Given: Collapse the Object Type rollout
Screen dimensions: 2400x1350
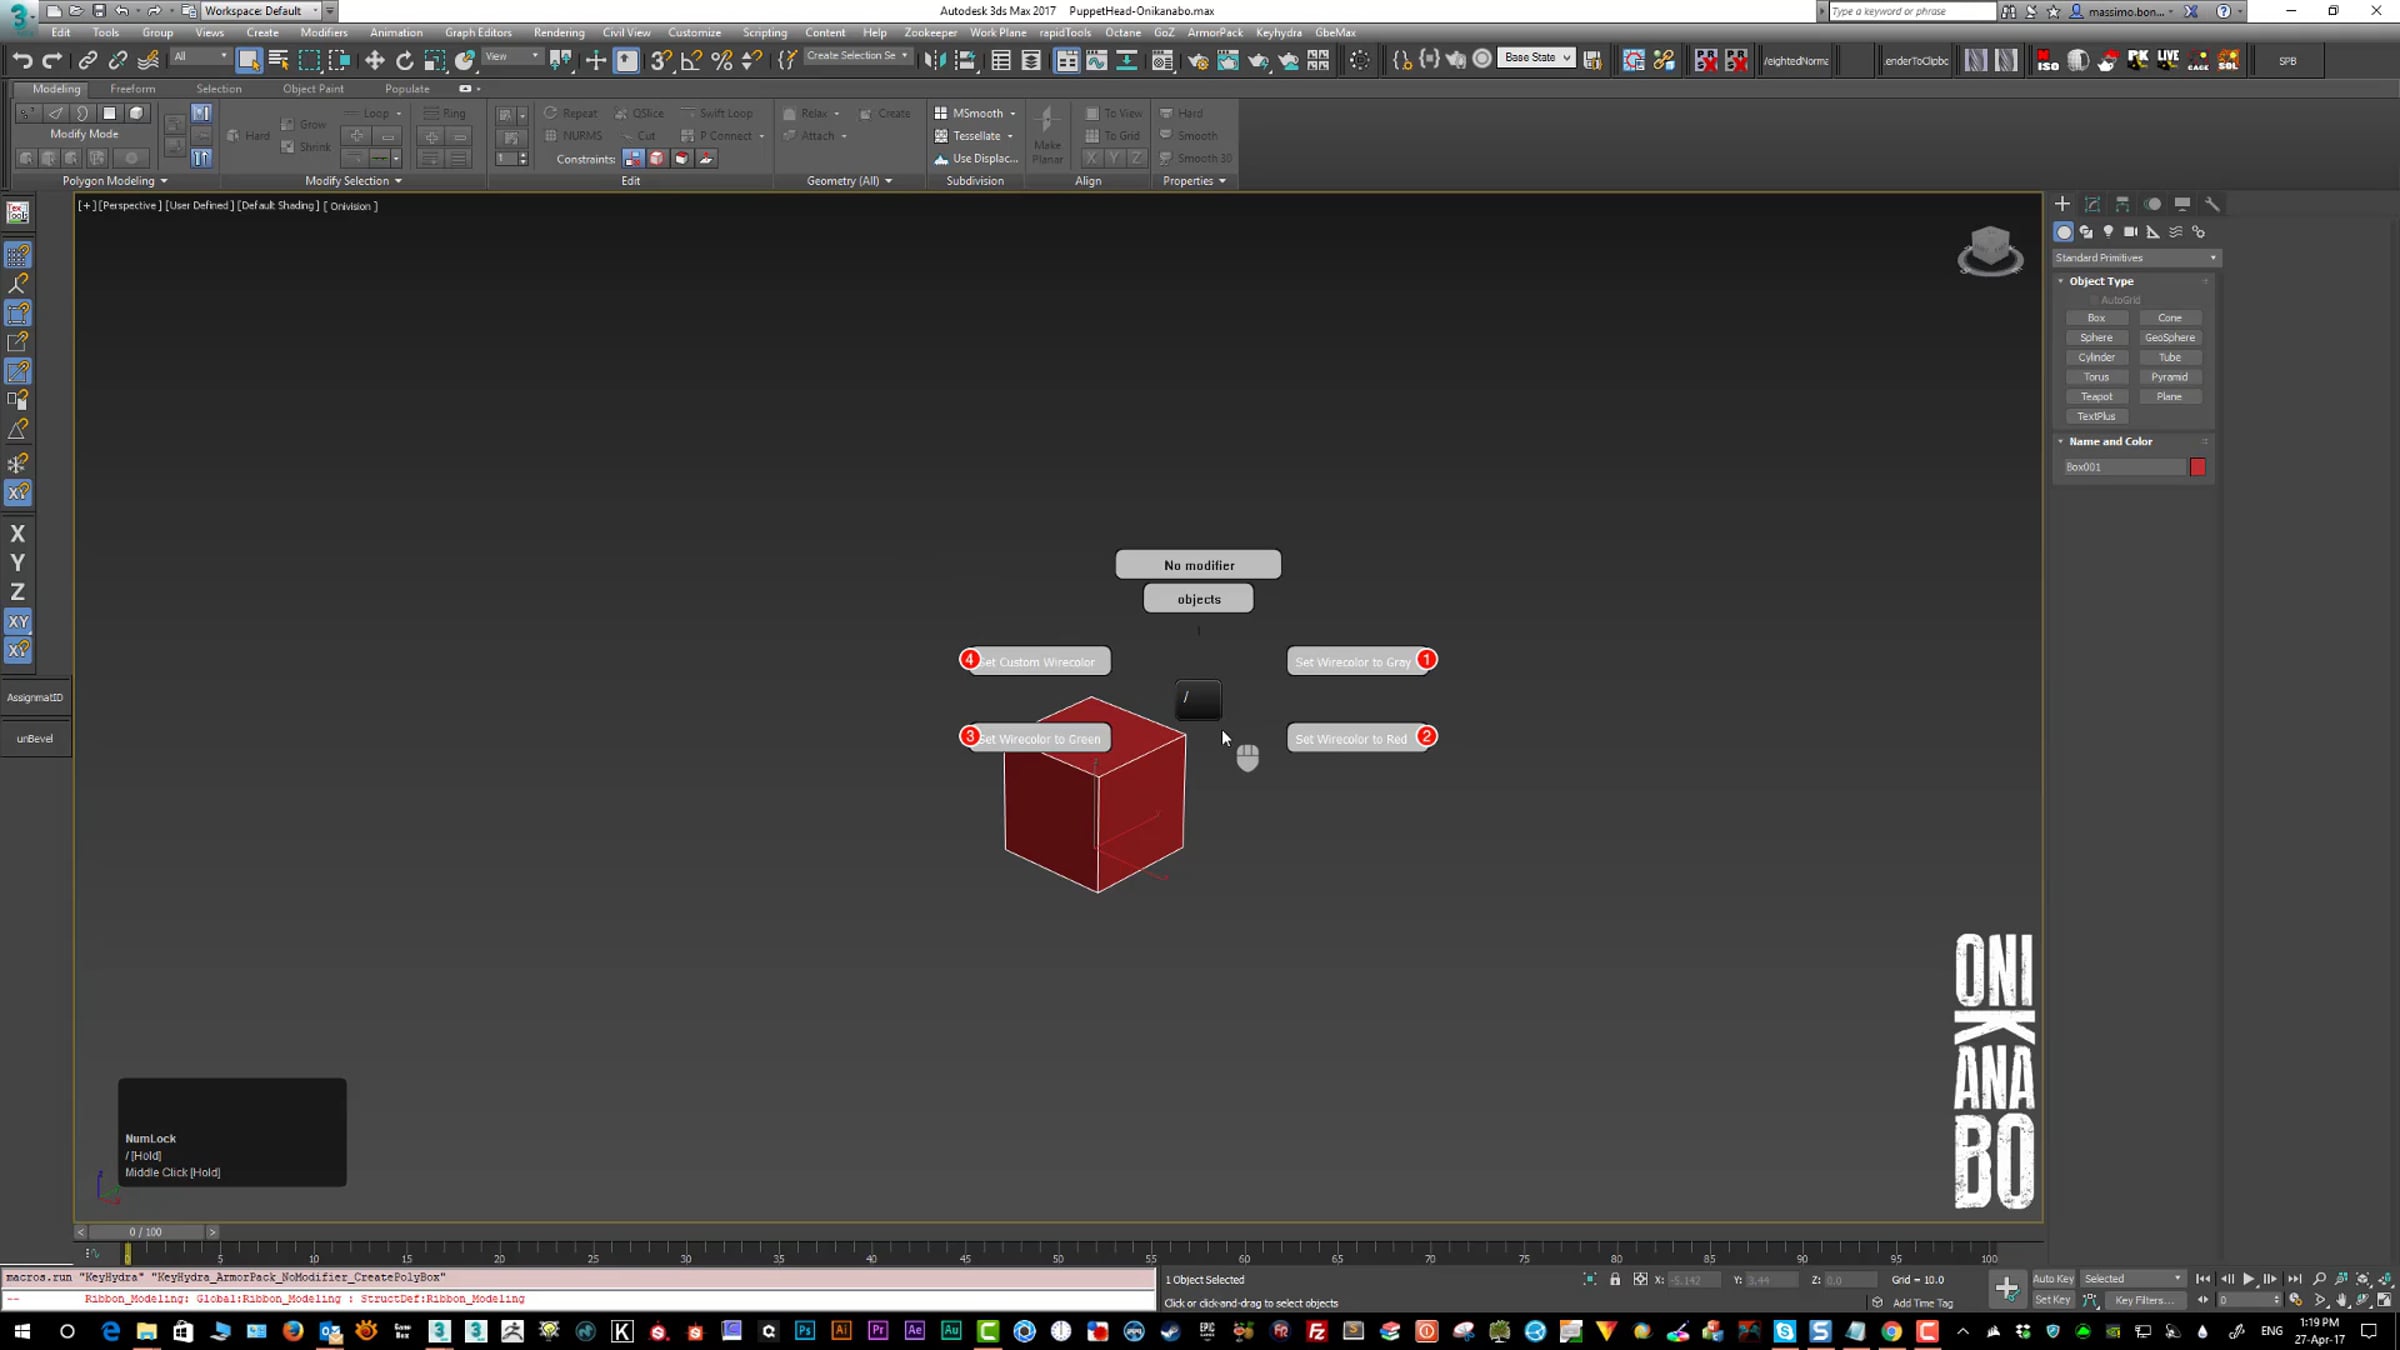Looking at the screenshot, I should click(2101, 281).
